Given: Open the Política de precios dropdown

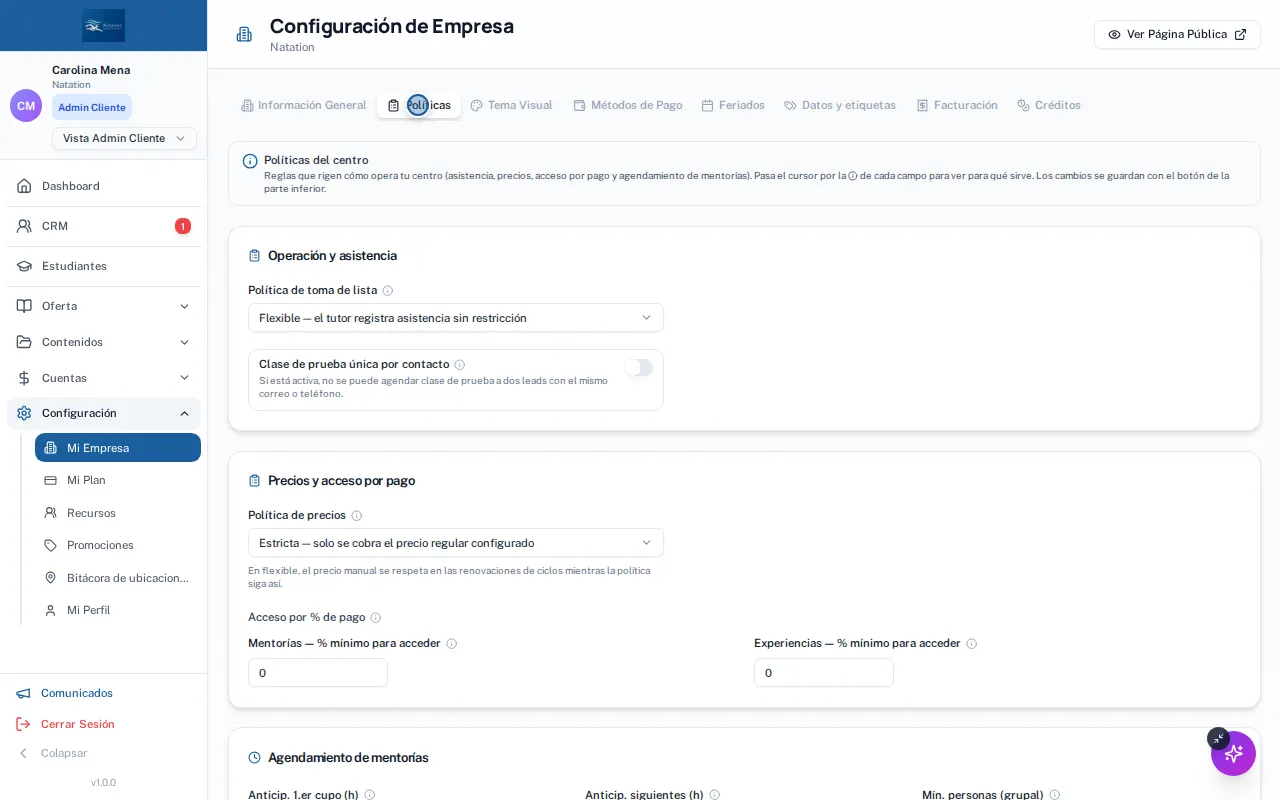Looking at the screenshot, I should click(x=456, y=543).
